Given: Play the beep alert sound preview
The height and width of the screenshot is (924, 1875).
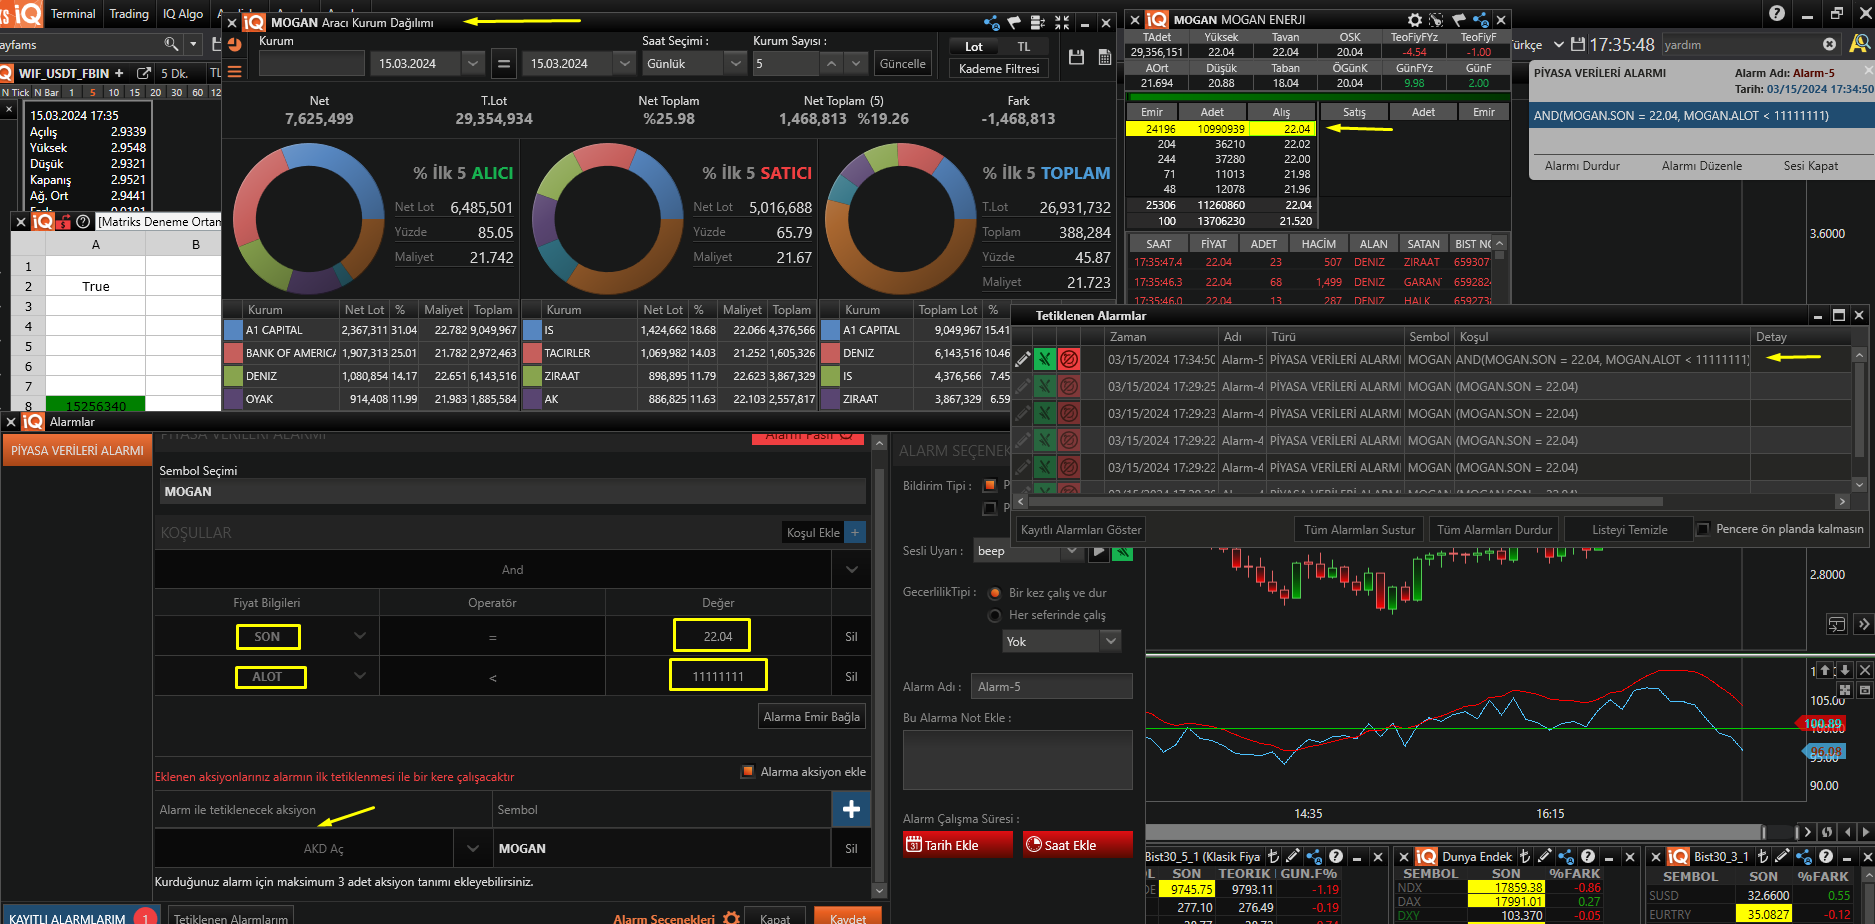Looking at the screenshot, I should click(1097, 551).
